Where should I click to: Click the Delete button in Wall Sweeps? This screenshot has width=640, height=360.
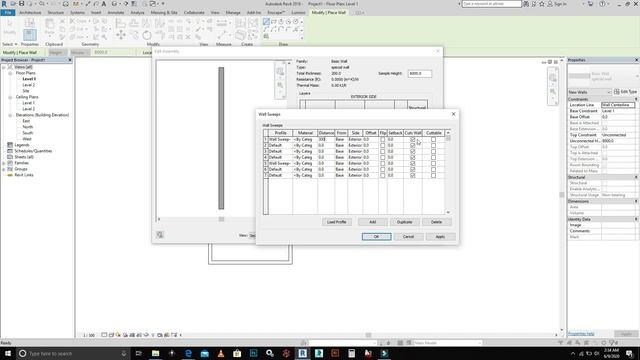[x=436, y=222]
